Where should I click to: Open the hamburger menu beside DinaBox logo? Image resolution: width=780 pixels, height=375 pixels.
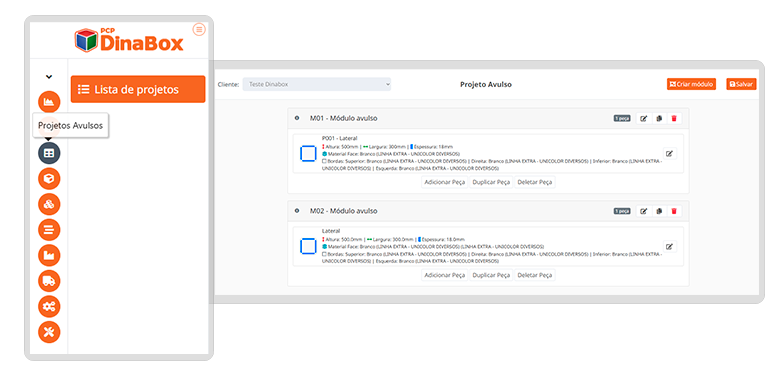click(x=199, y=30)
